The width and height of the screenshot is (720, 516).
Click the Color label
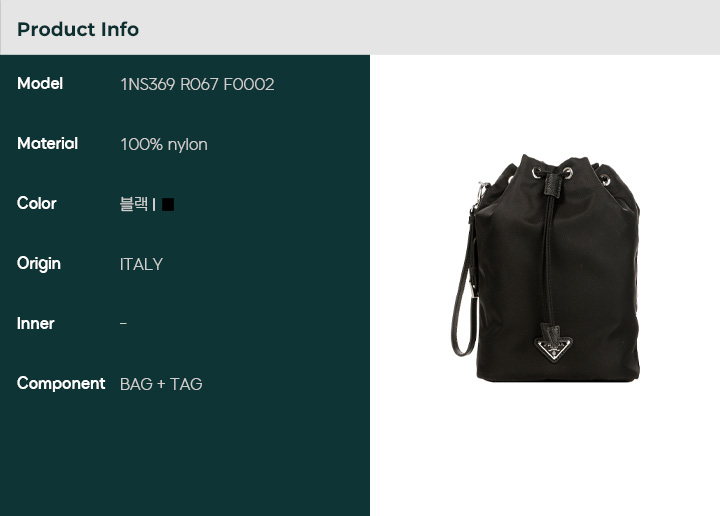pyautogui.click(x=37, y=203)
